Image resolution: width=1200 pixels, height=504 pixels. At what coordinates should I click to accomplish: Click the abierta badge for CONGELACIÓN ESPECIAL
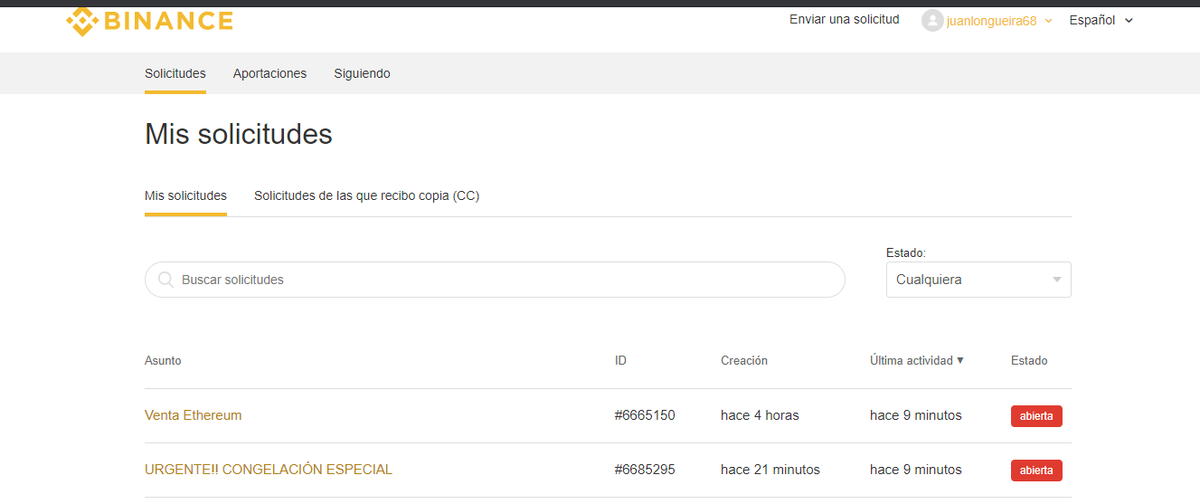1036,470
